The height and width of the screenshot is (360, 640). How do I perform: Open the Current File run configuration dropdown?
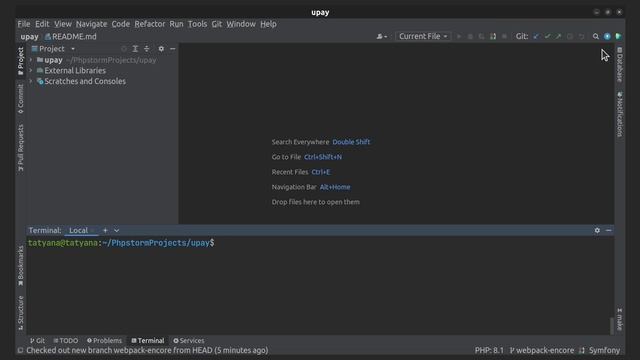tap(423, 36)
